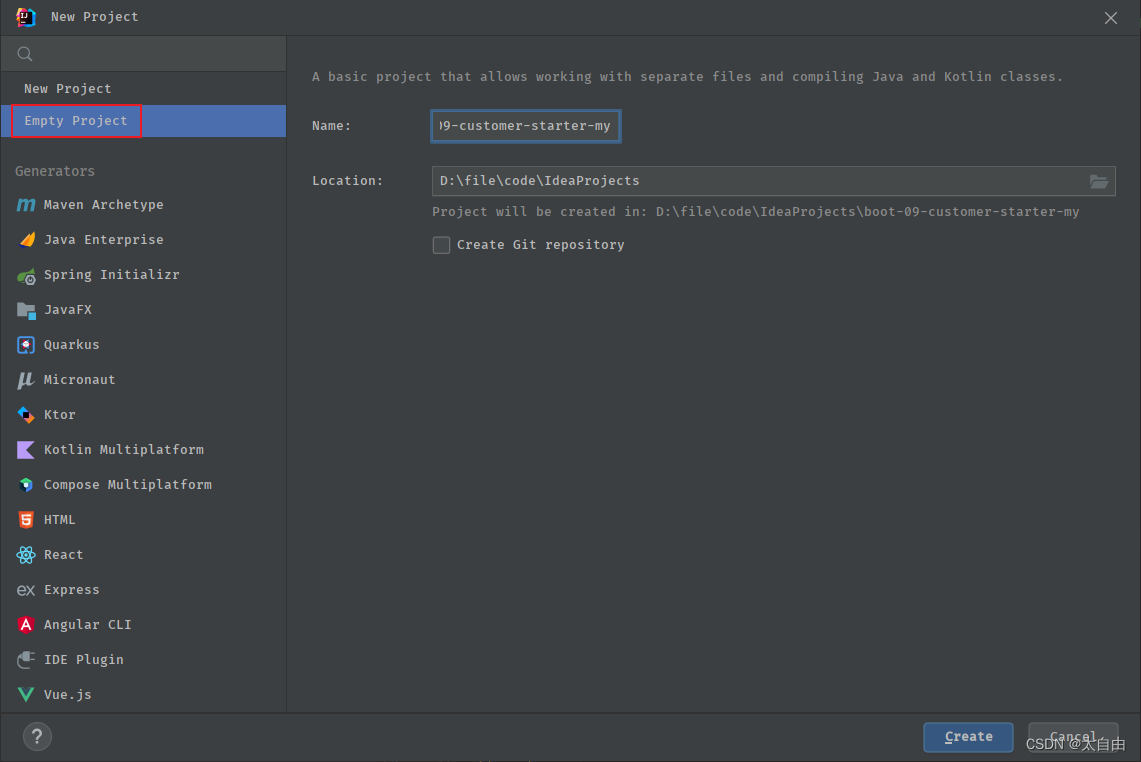
Task: Open help with the question mark button
Action: click(x=37, y=737)
